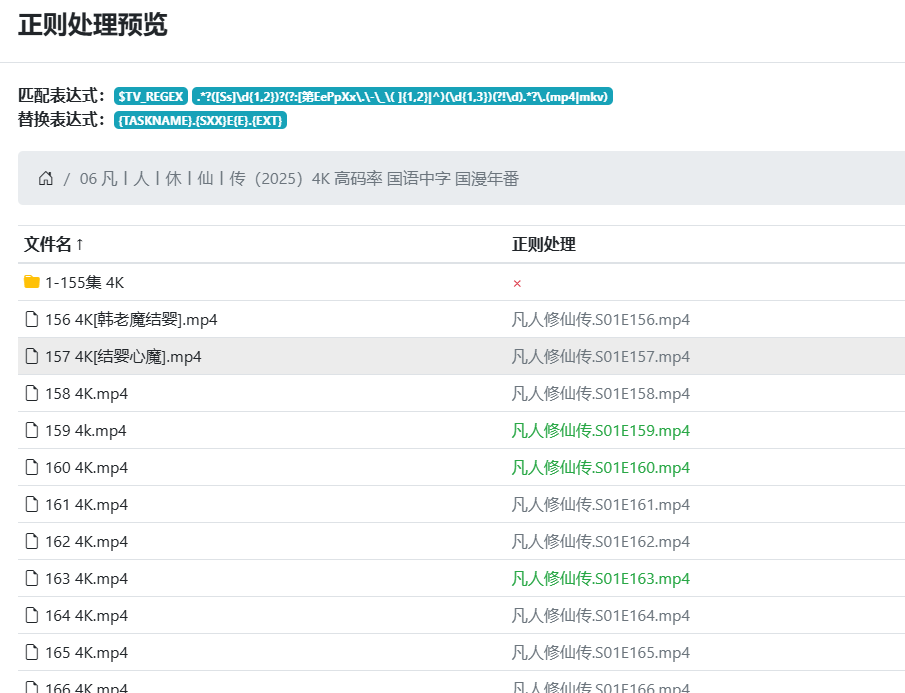Click the long regex expression badge
Screen dimensions: 905x693
402,96
